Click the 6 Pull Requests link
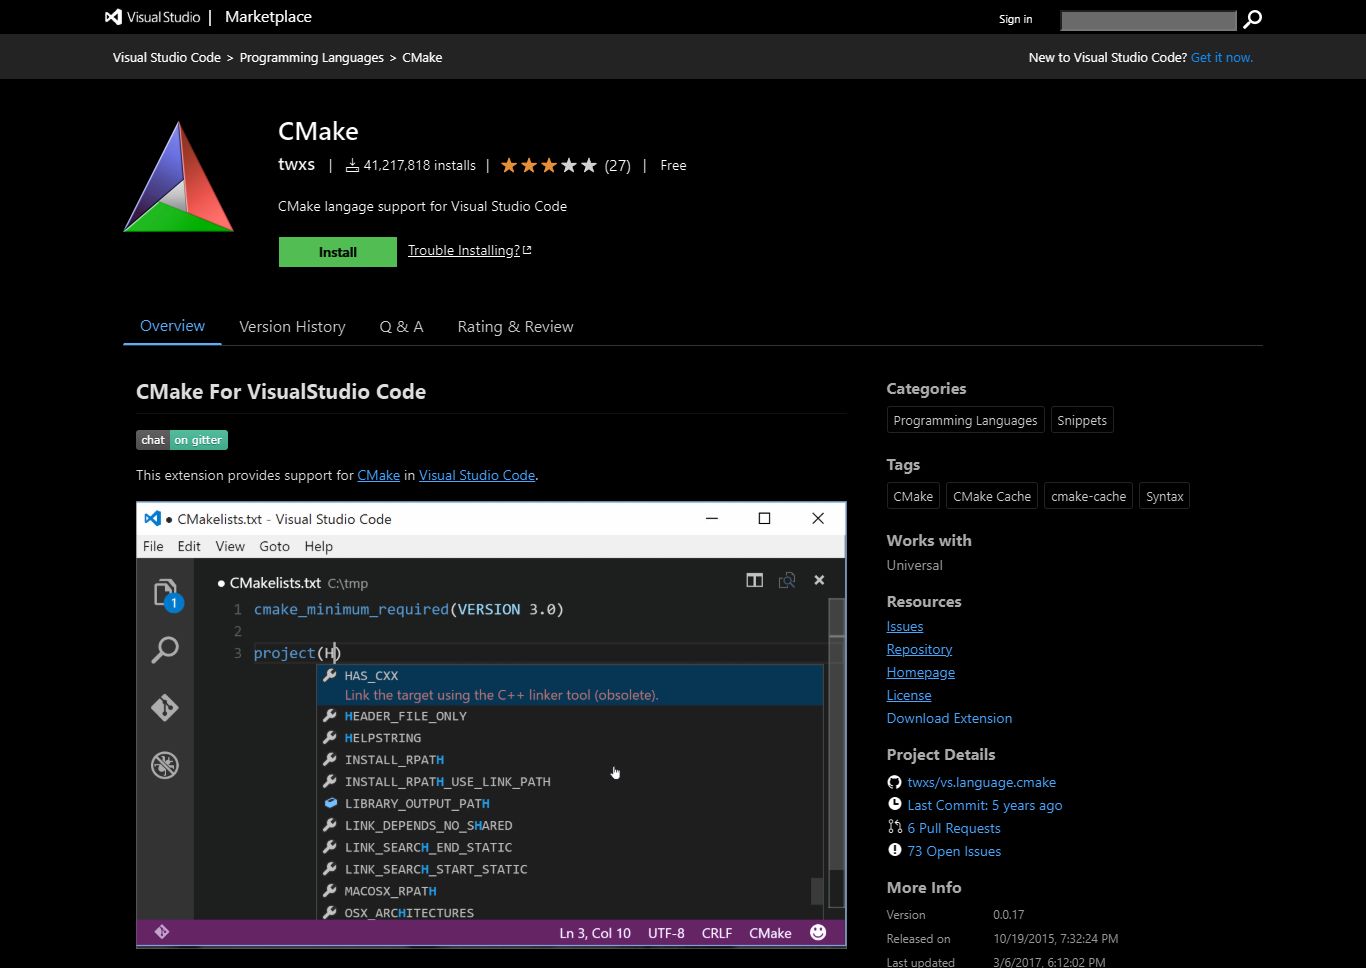The height and width of the screenshot is (968, 1366). click(954, 828)
